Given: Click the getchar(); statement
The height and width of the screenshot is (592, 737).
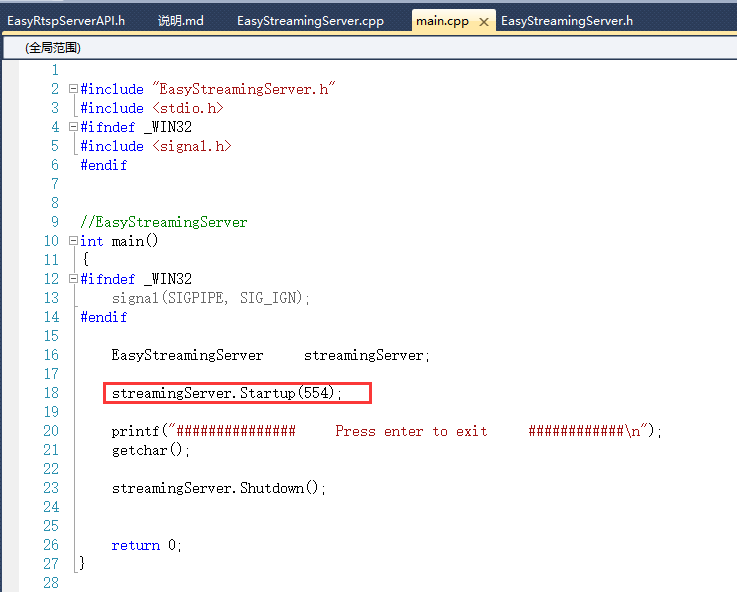Looking at the screenshot, I should click(151, 450).
